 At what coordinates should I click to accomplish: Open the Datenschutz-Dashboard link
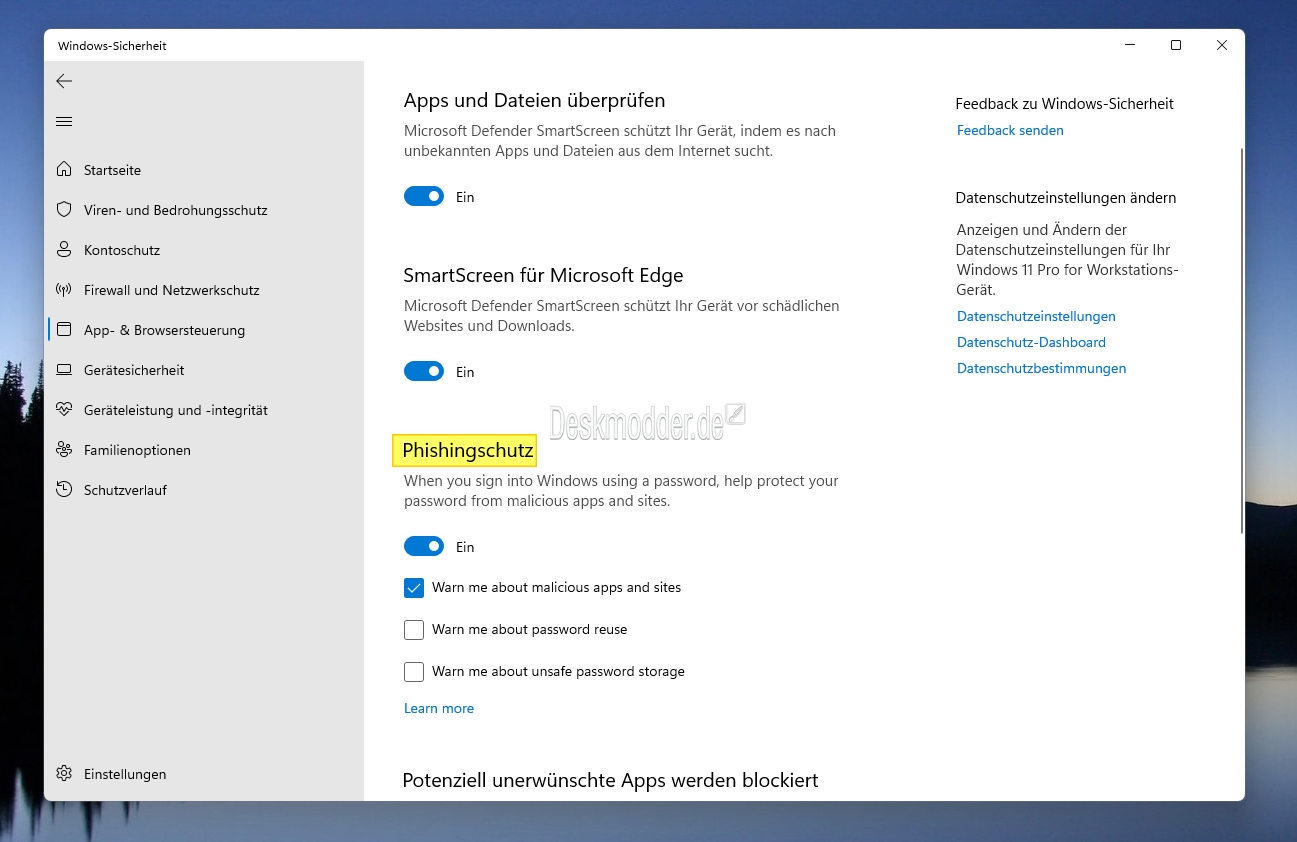point(1031,342)
